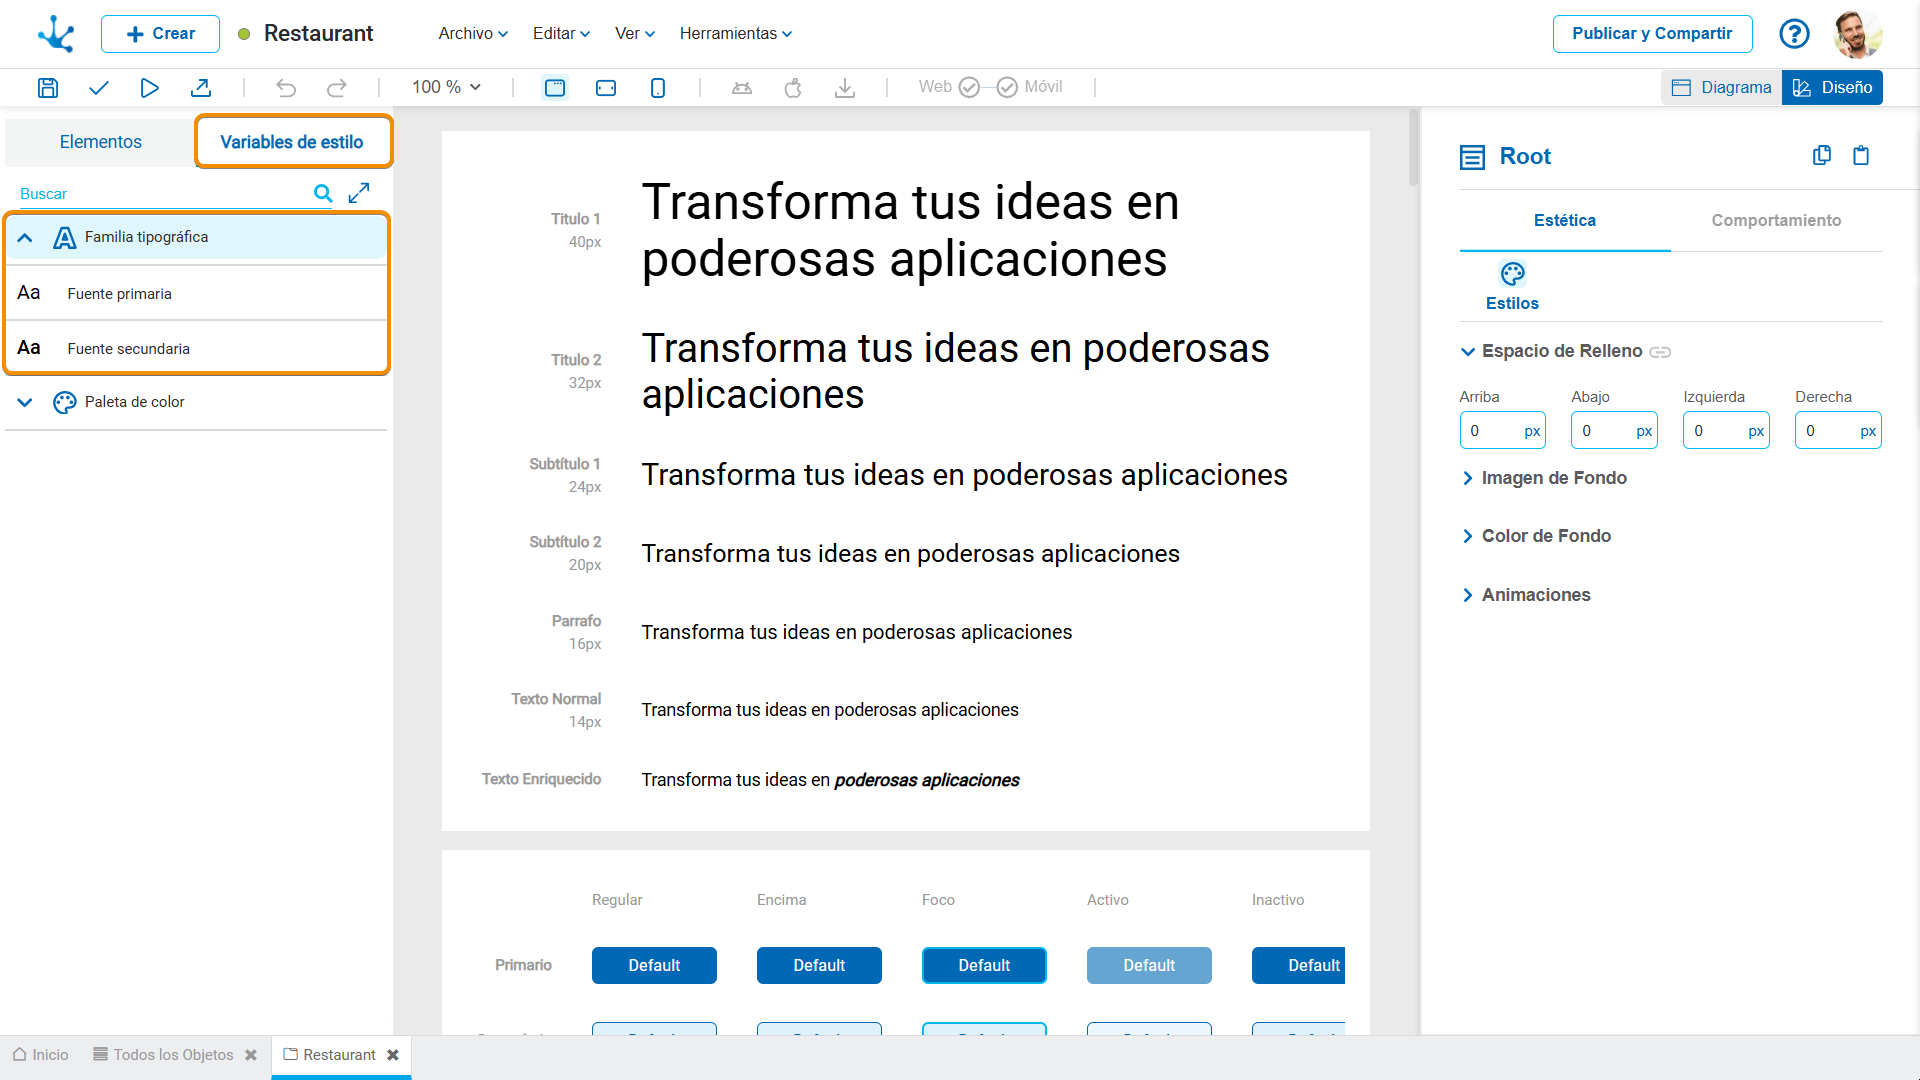This screenshot has height=1080, width=1920.
Task: Switch to Diagrama view
Action: click(1722, 87)
